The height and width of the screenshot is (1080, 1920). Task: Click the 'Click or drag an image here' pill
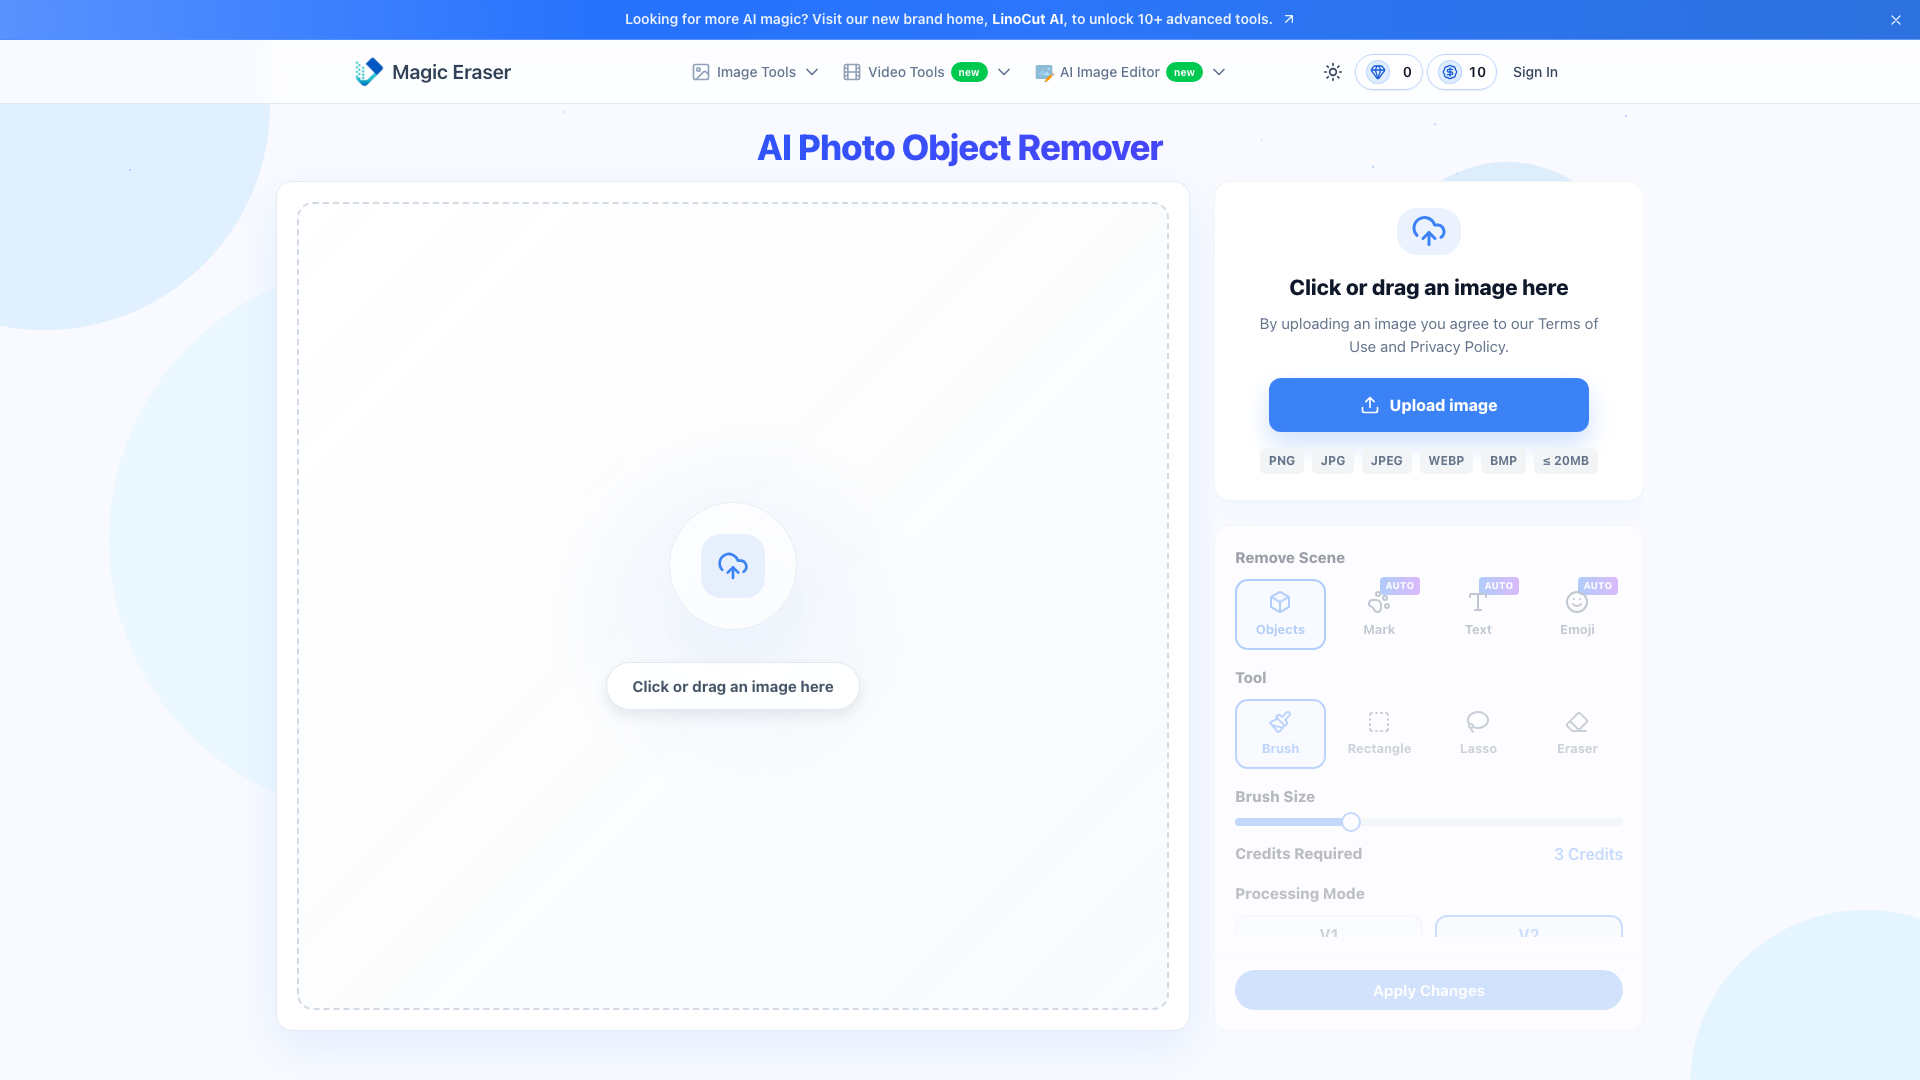733,686
